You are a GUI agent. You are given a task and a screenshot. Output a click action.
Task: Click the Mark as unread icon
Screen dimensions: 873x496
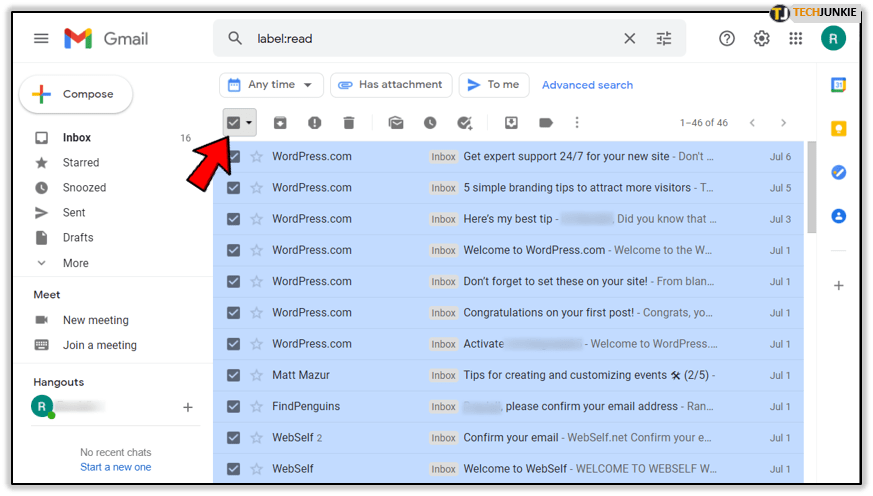396,123
